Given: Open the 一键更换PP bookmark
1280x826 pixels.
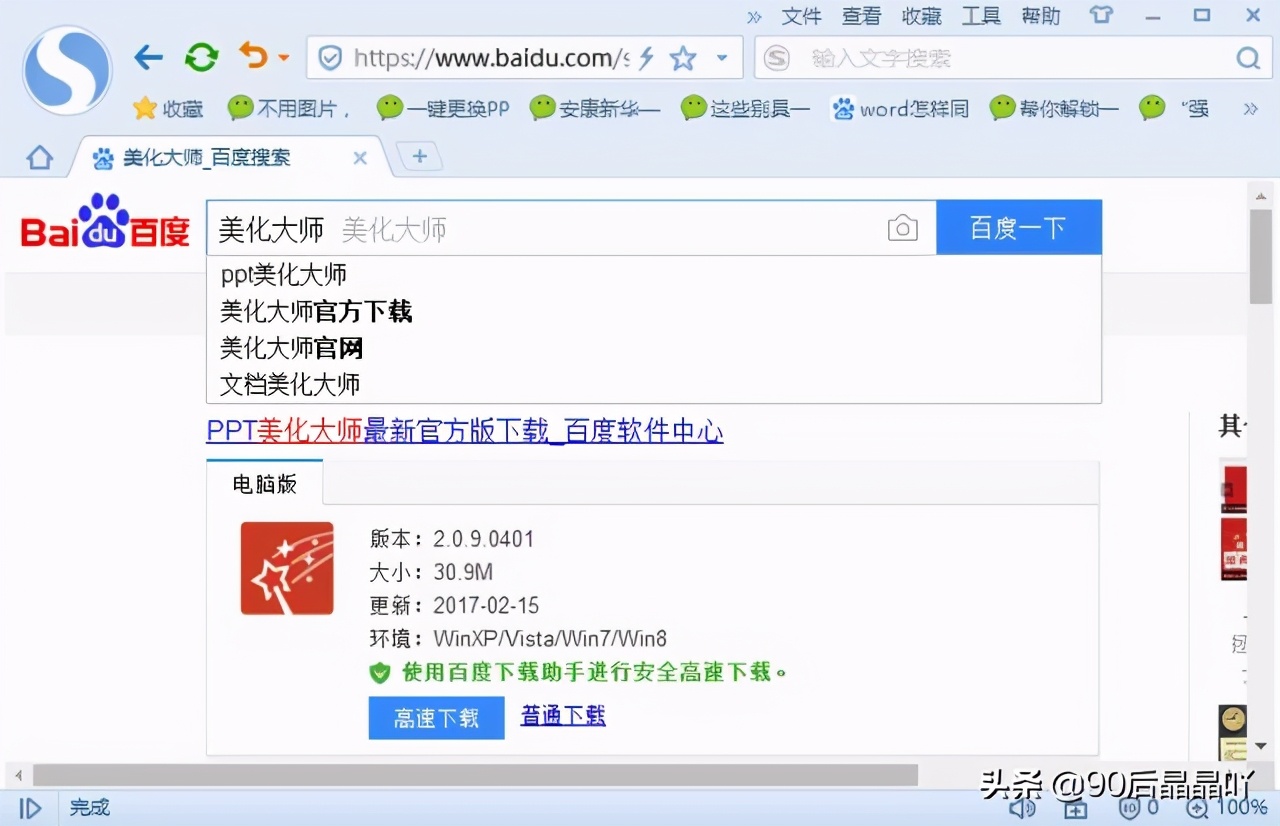Looking at the screenshot, I should tap(443, 108).
